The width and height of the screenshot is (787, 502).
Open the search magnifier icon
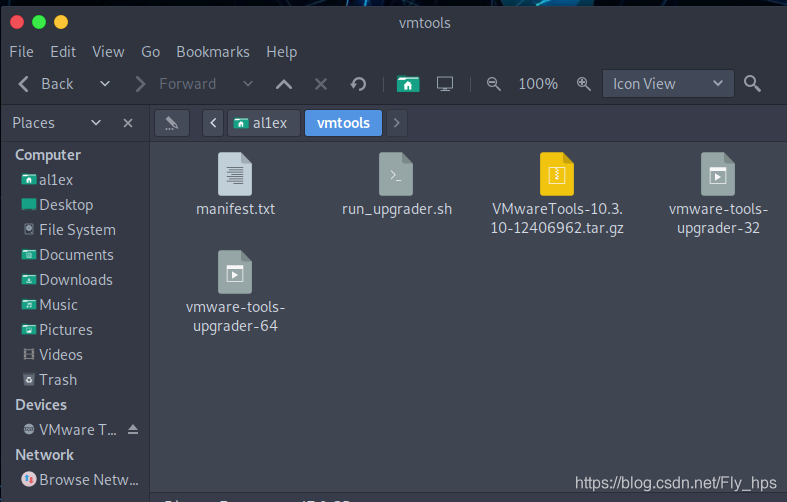(x=752, y=84)
